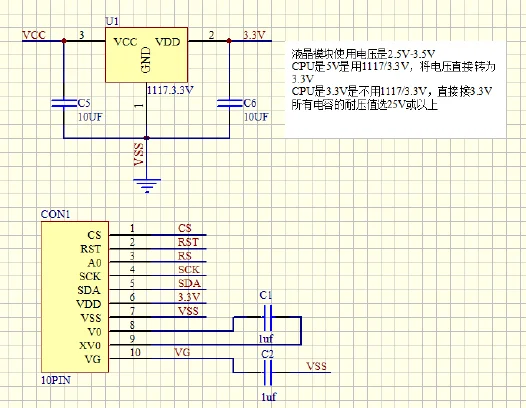Screen dimensions: 526x408
Task: Click the VSS net label on pin 7
Action: pos(188,311)
